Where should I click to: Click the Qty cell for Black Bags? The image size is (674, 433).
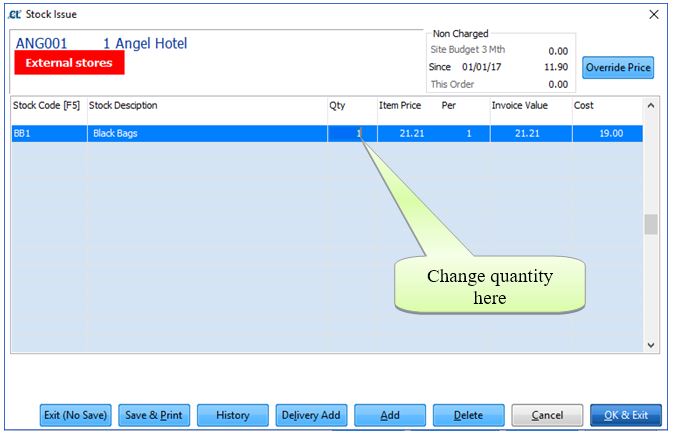[x=351, y=133]
